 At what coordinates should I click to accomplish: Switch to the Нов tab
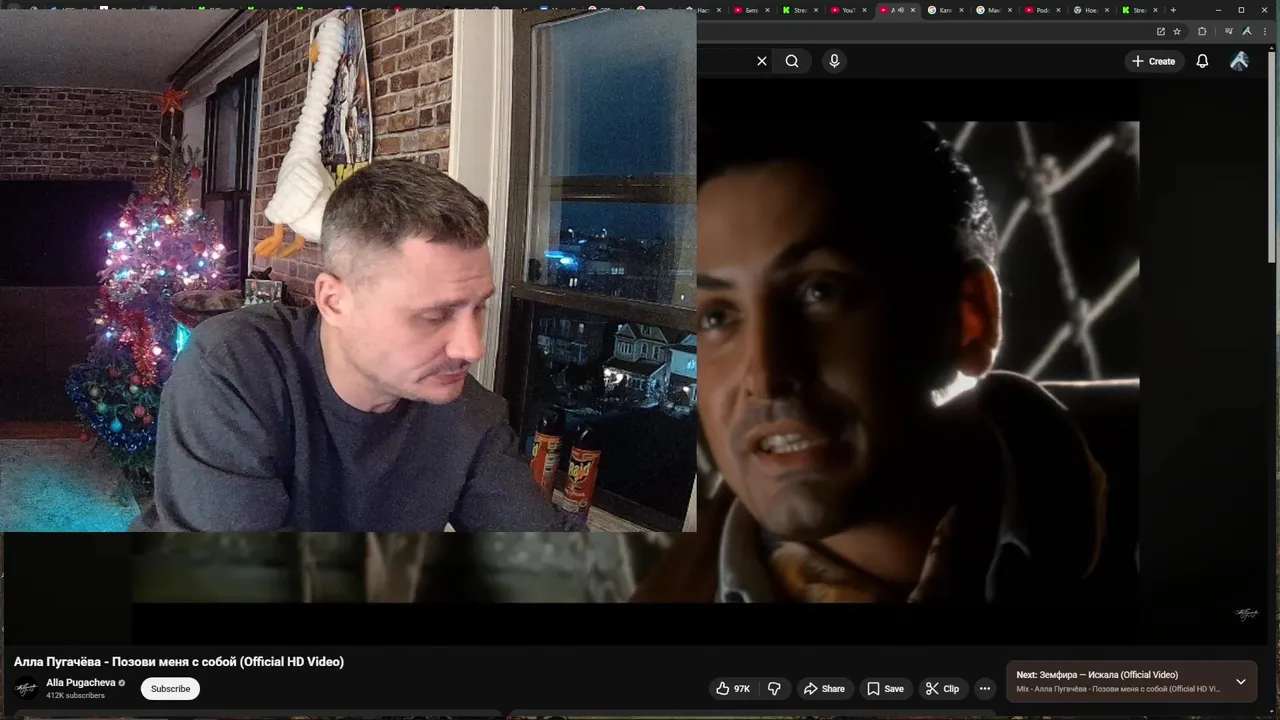[1090, 10]
